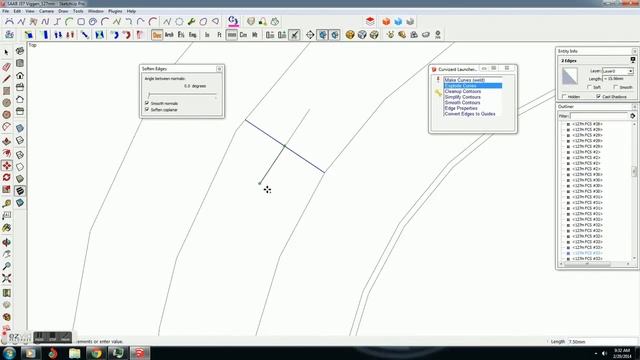Open File Explorer from the taskbar

[74, 353]
